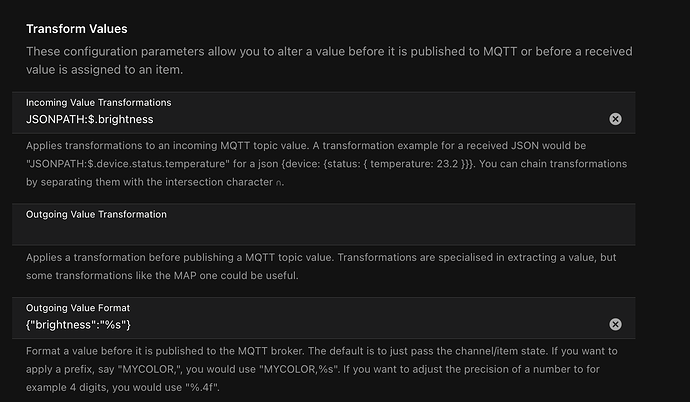Image resolution: width=690 pixels, height=402 pixels.
Task: Clear the Outgoing Value Format field
Action: [x=615, y=324]
